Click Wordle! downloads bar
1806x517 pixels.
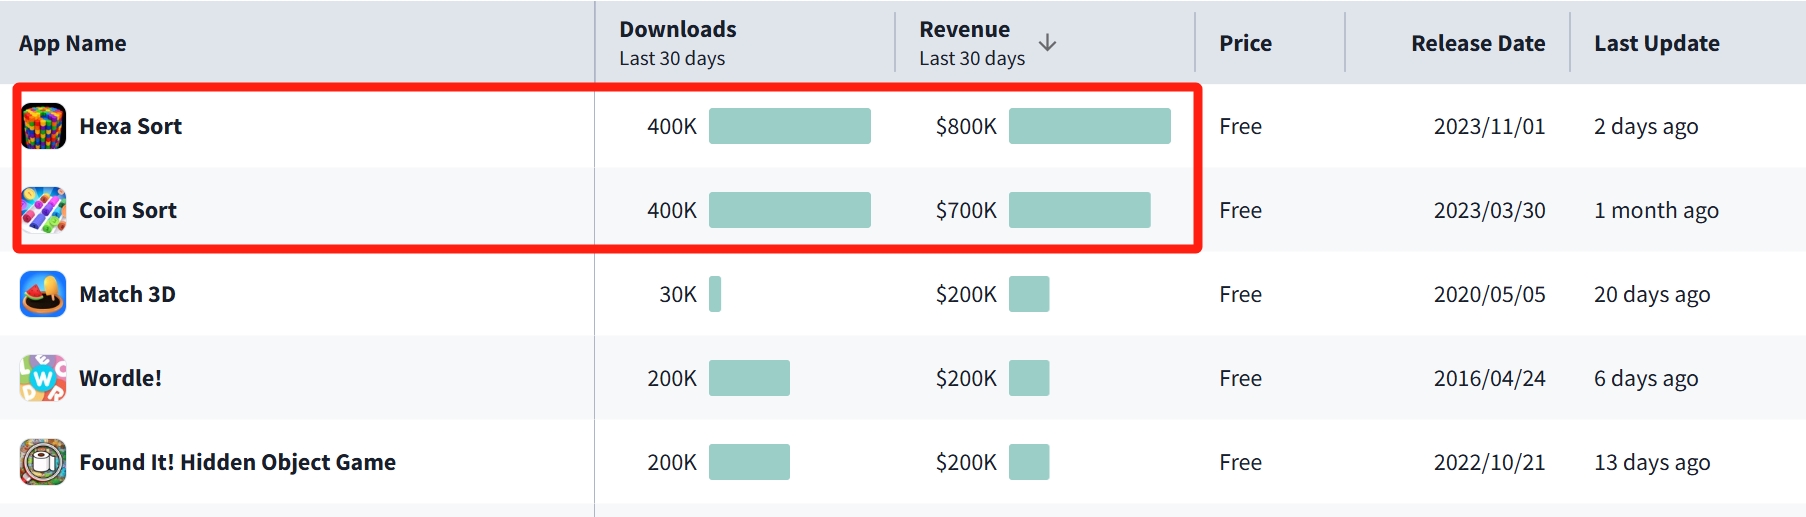click(749, 378)
